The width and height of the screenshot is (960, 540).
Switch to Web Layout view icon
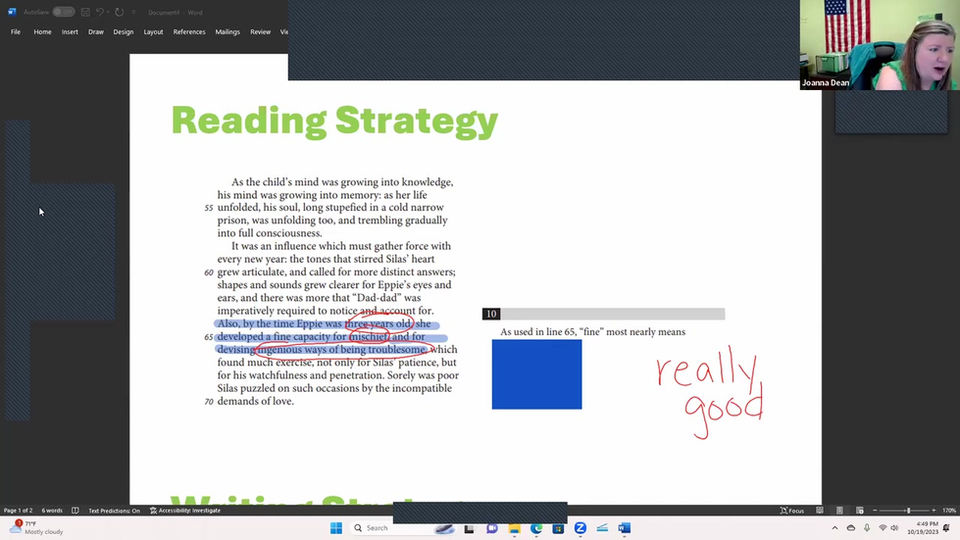pyautogui.click(x=860, y=510)
